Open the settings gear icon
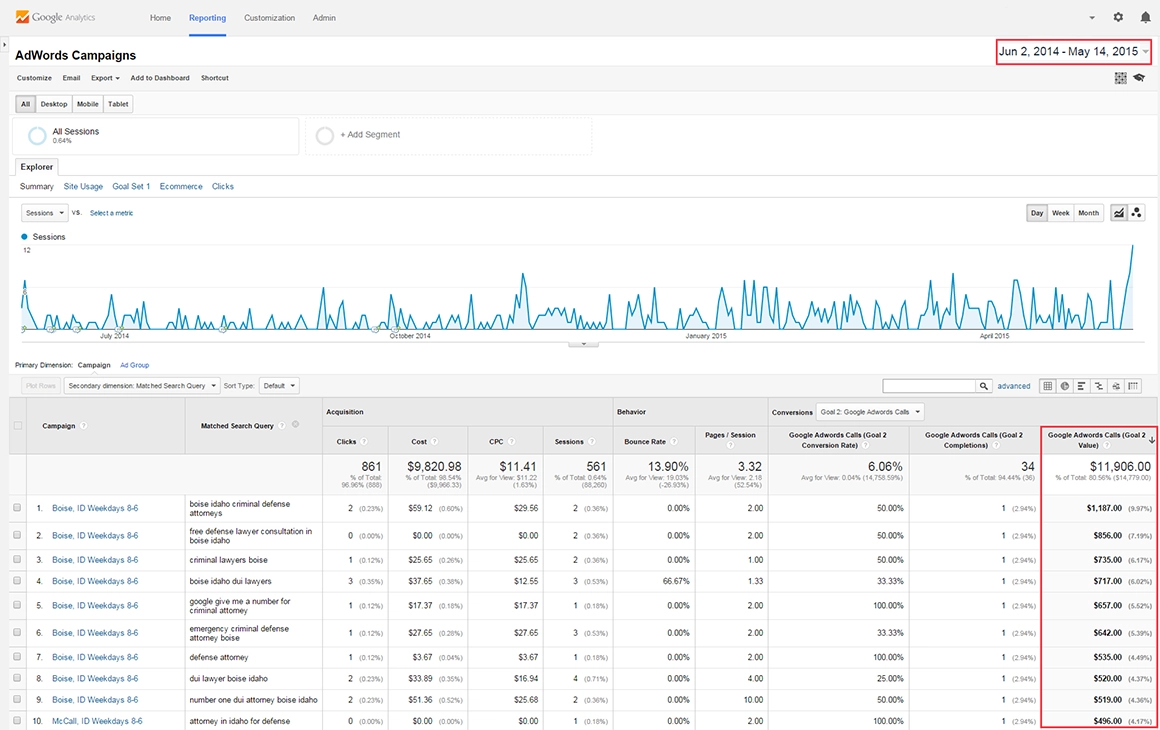1160x730 pixels. coord(1118,17)
